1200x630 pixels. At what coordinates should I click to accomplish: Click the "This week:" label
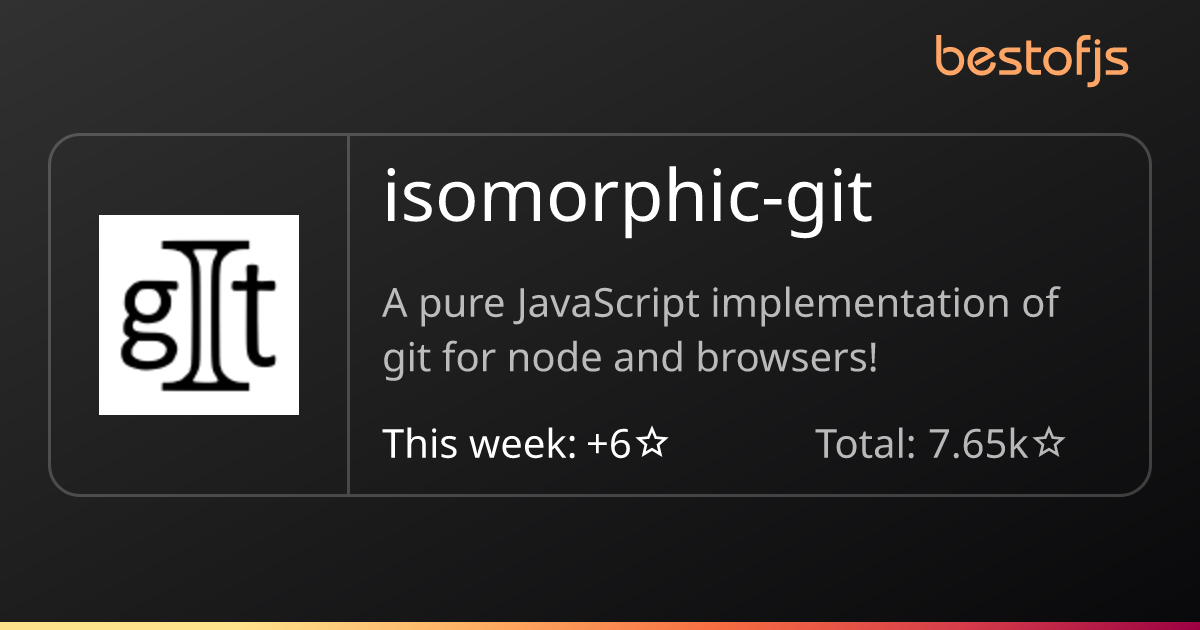pyautogui.click(x=479, y=444)
